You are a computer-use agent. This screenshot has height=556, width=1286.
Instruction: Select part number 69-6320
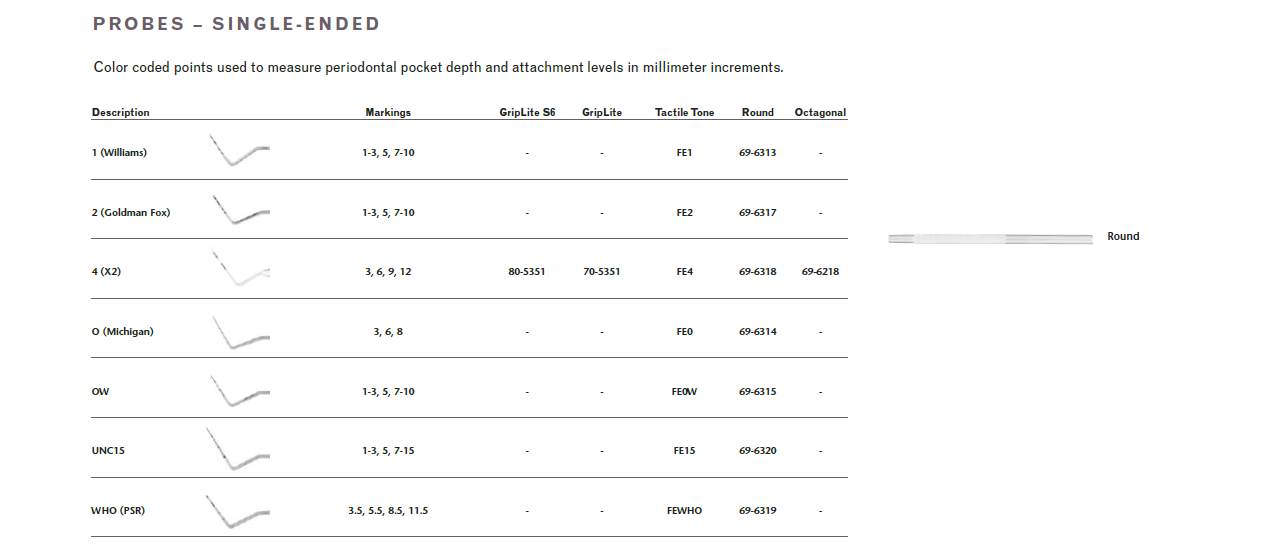click(758, 451)
